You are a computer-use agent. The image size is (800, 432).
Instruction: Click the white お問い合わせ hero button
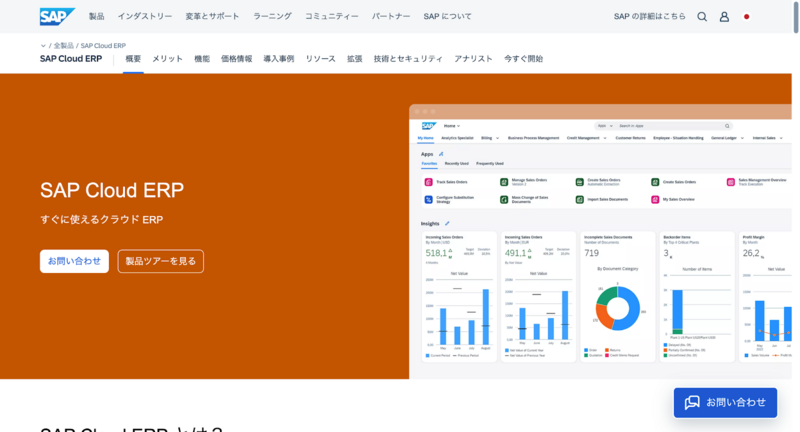point(74,261)
